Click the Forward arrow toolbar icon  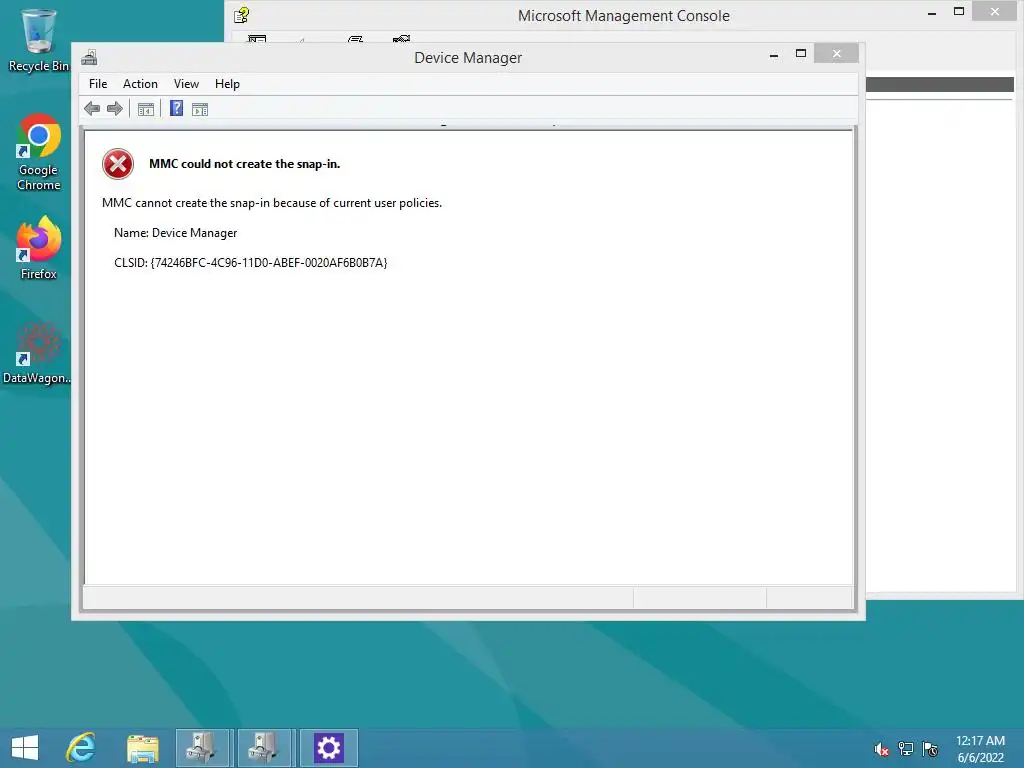click(115, 108)
